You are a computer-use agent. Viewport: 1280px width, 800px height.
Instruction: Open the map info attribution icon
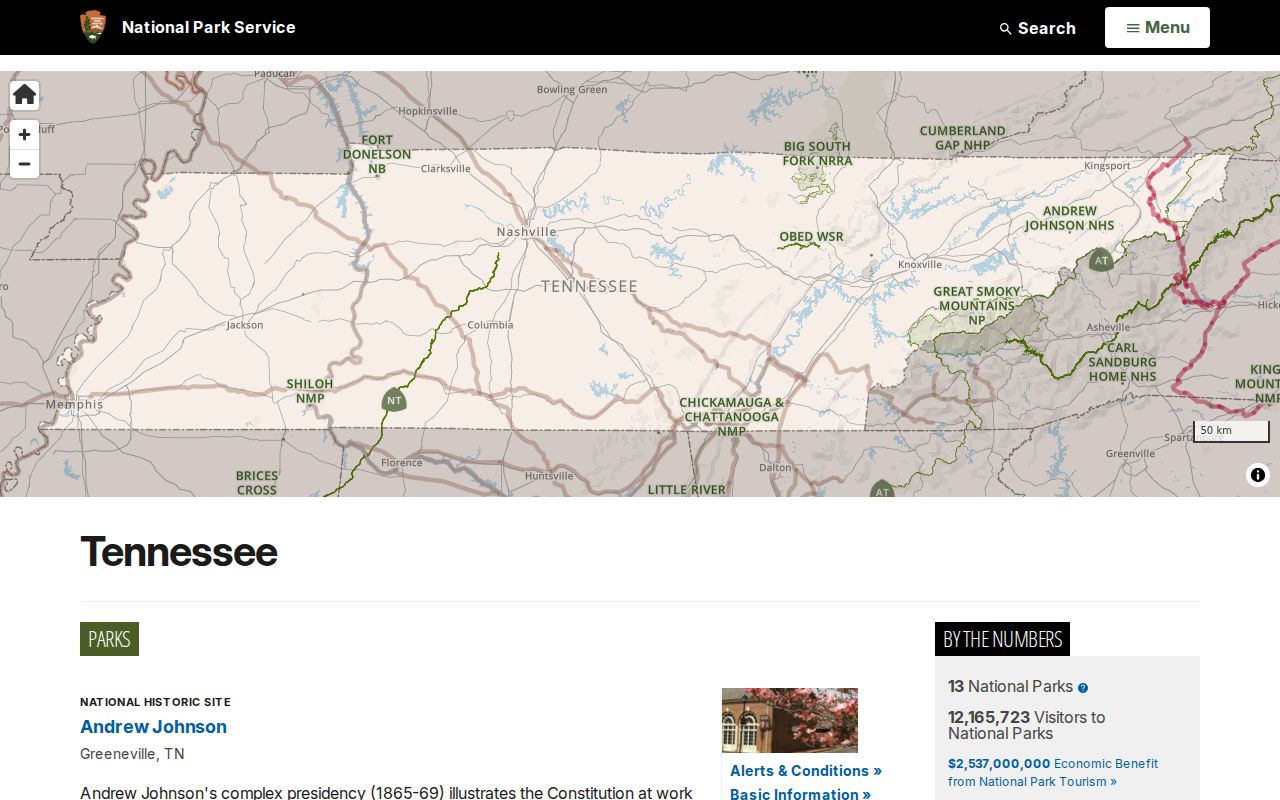point(1258,475)
